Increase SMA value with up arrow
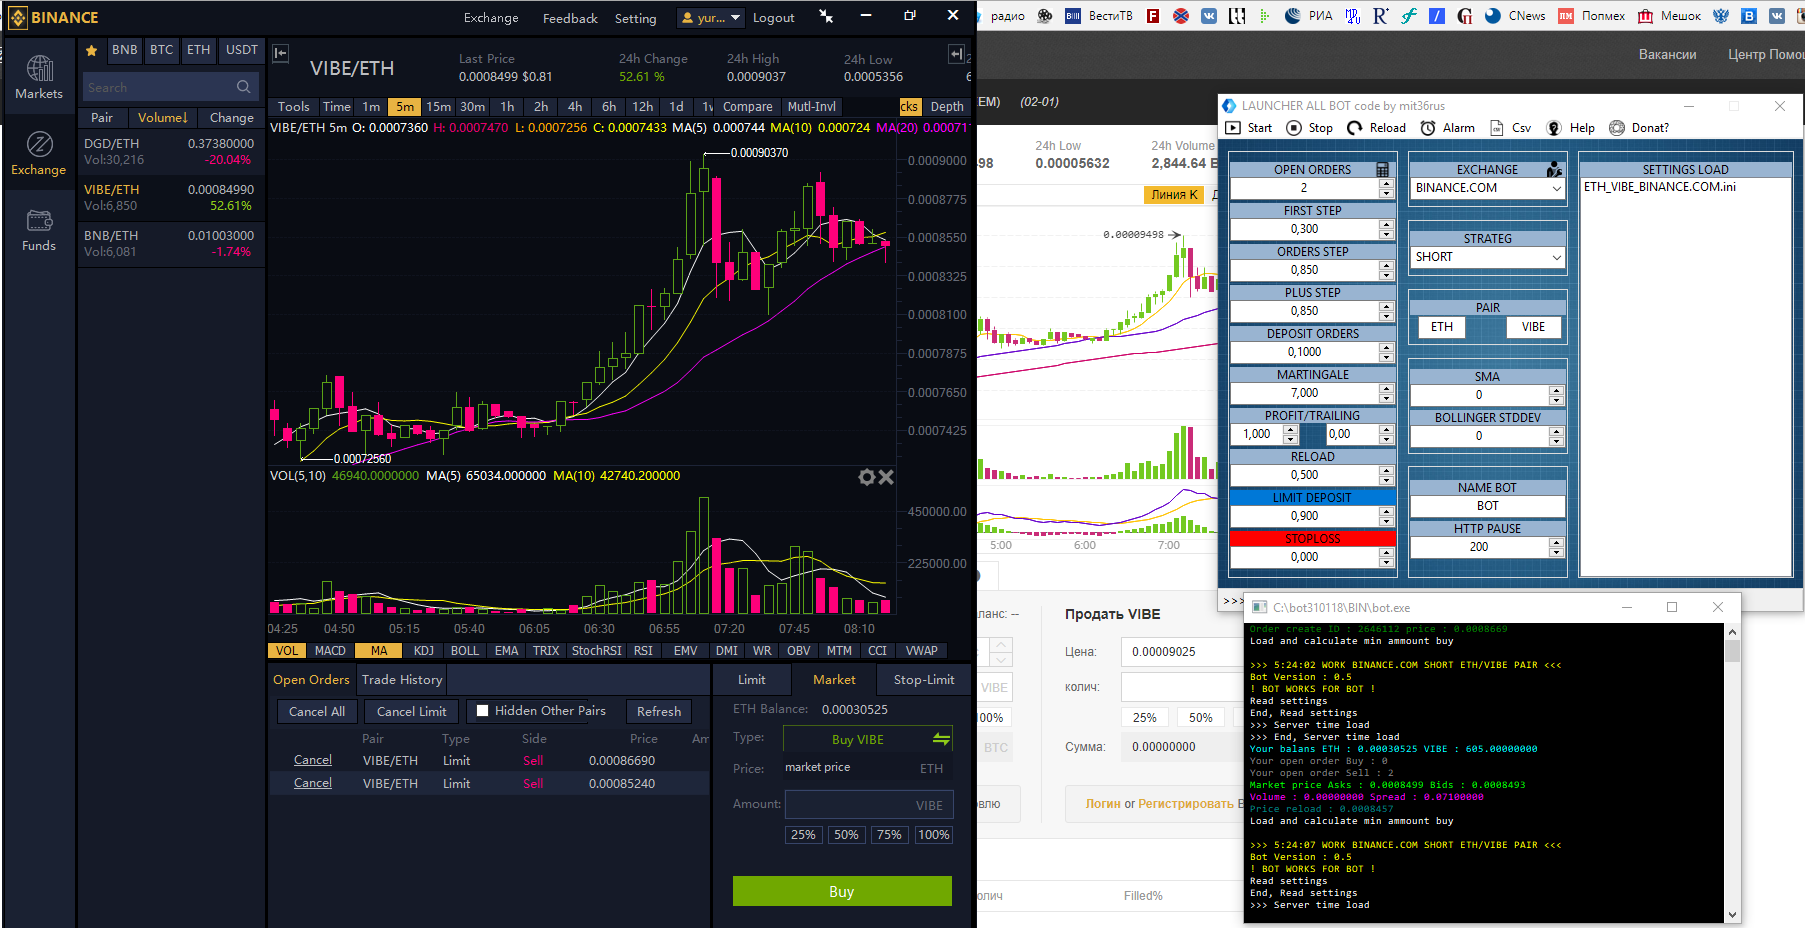 [x=1556, y=391]
